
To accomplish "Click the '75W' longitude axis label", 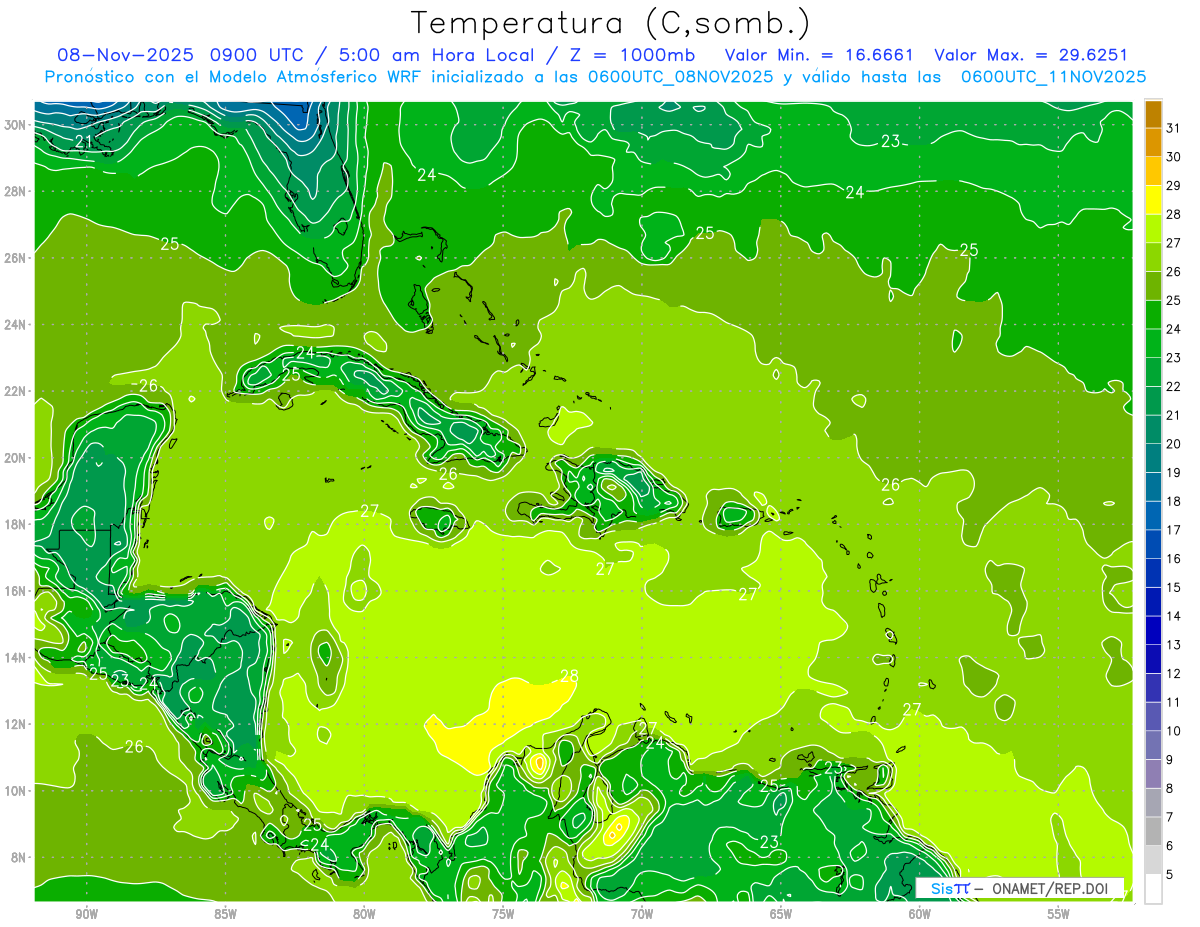I will coord(503,914).
